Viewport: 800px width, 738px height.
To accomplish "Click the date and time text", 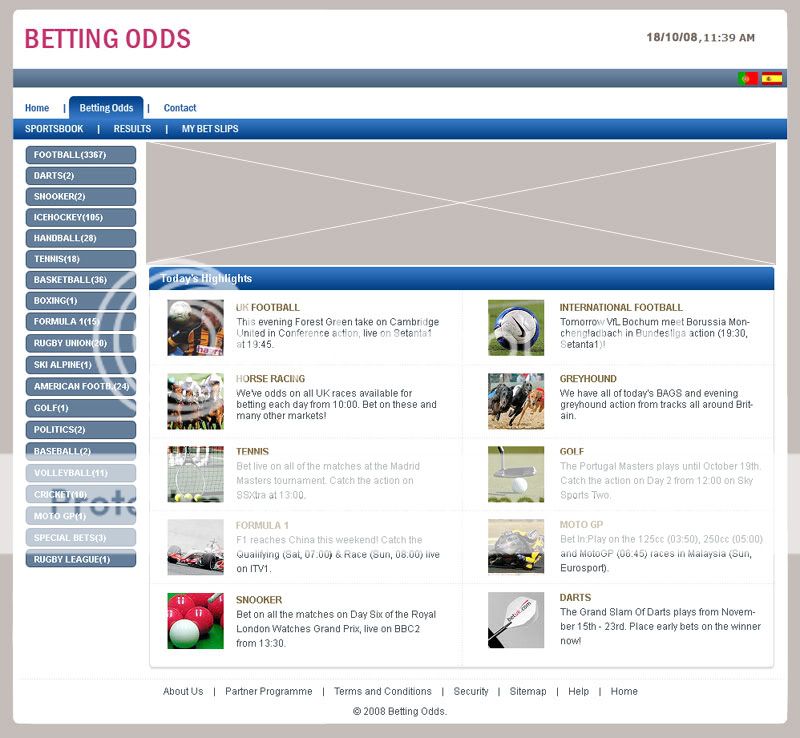I will 701,37.
